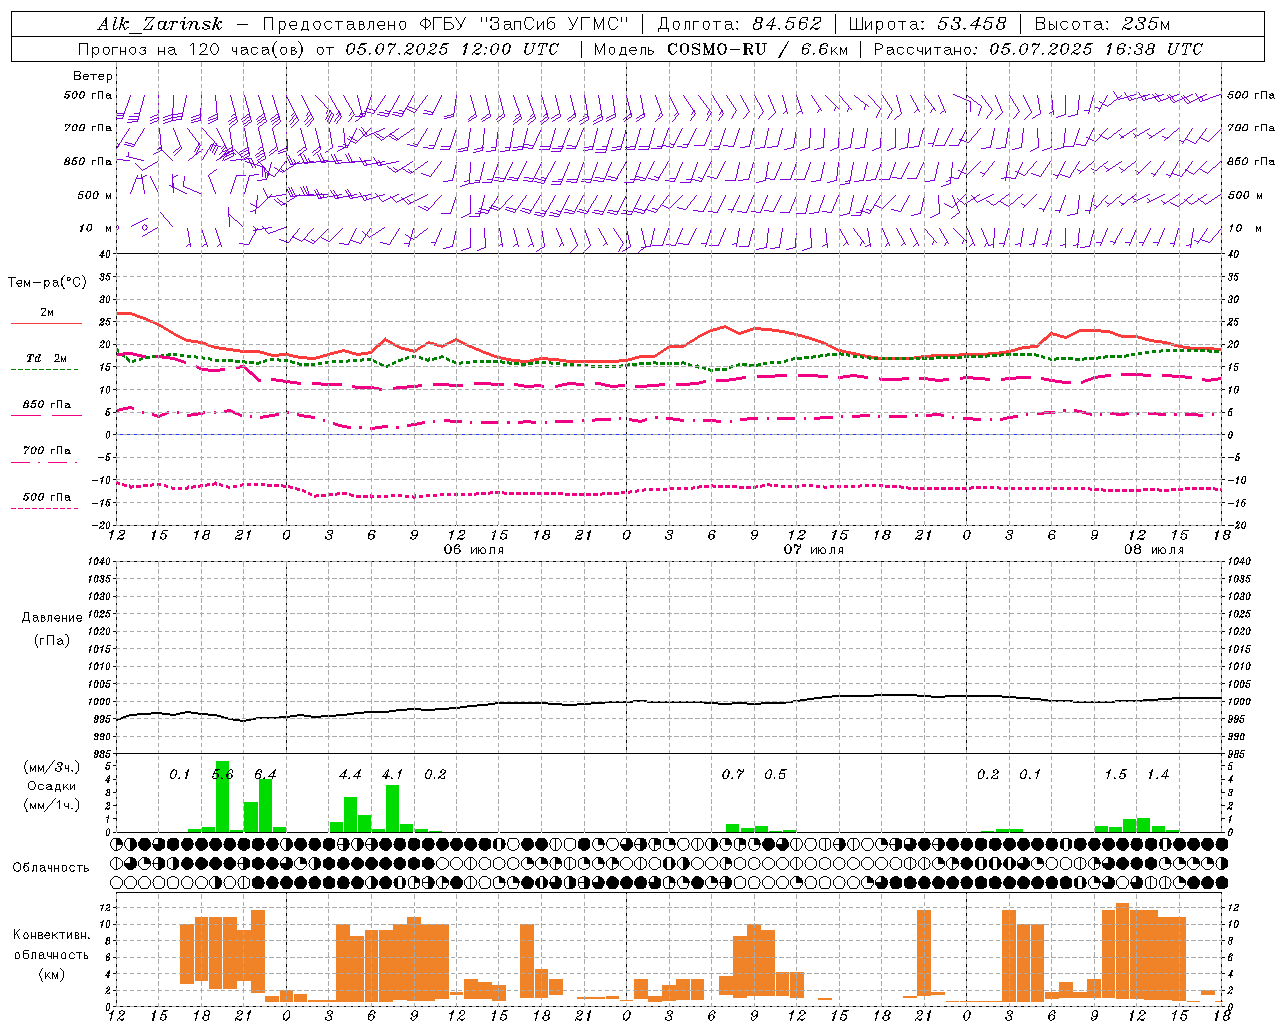The width and height of the screenshot is (1280, 1024).
Task: Click the 4.1 precipitation total value
Action: click(392, 774)
